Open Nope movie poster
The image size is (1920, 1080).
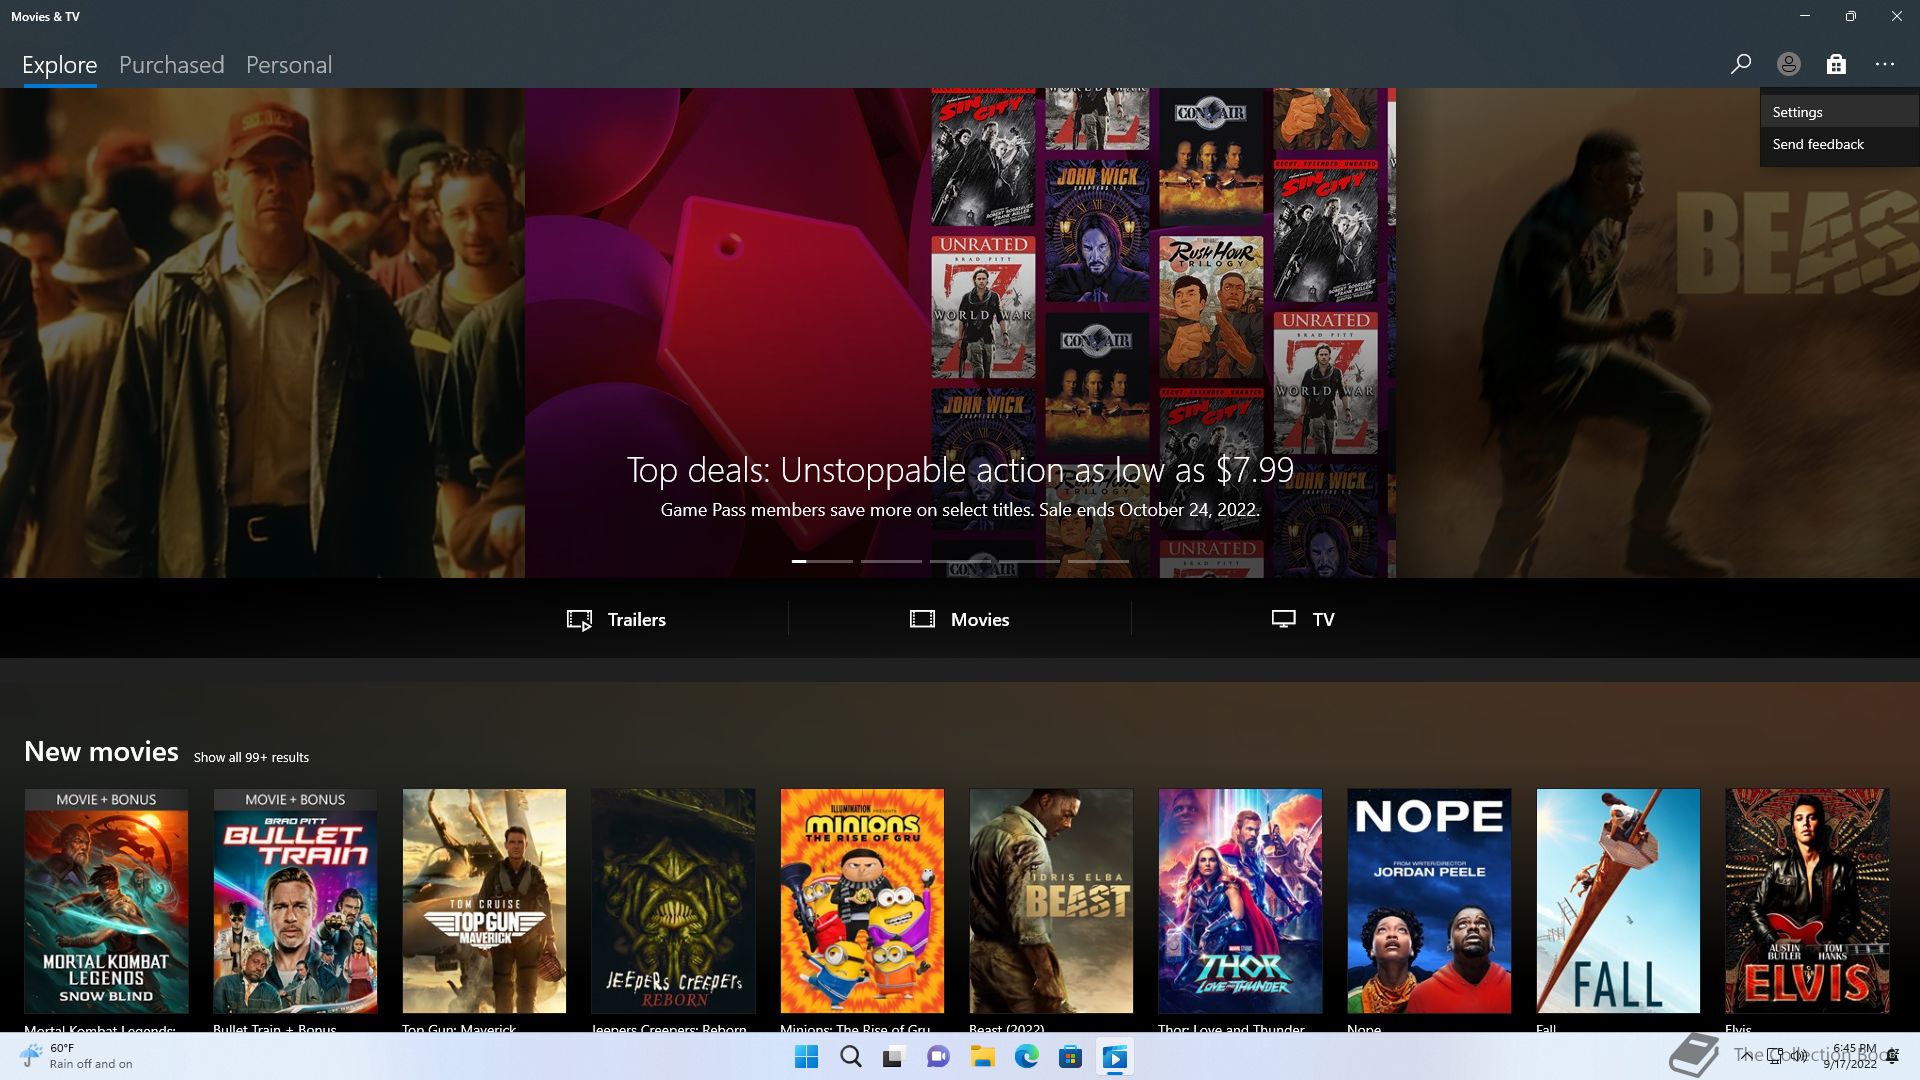(x=1429, y=901)
